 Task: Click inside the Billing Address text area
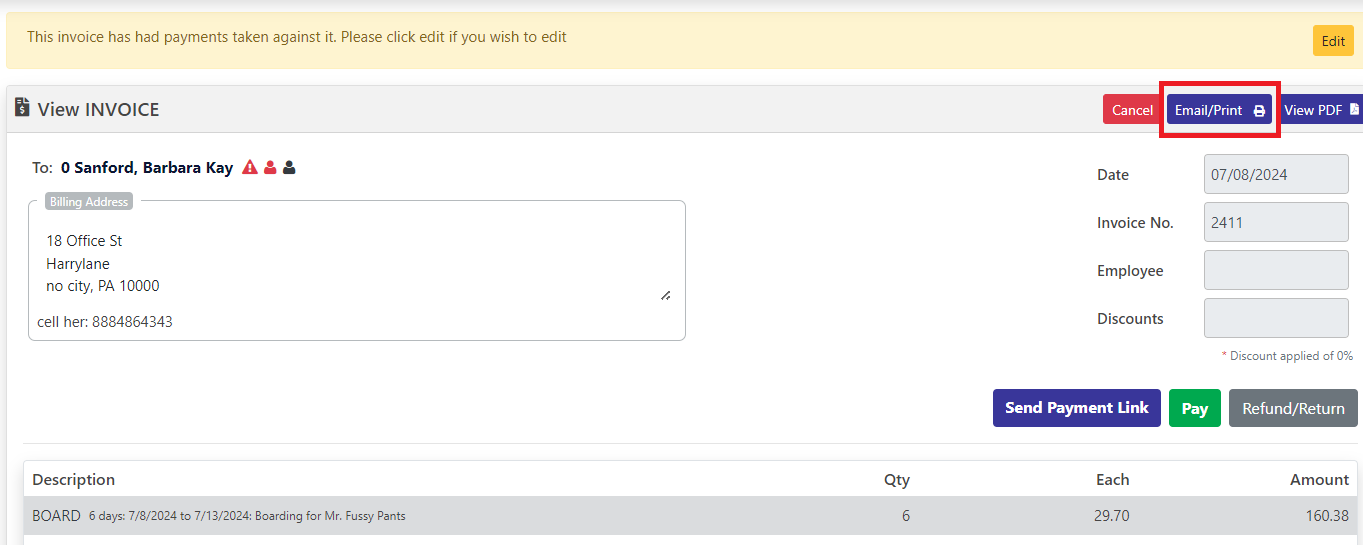(356, 262)
